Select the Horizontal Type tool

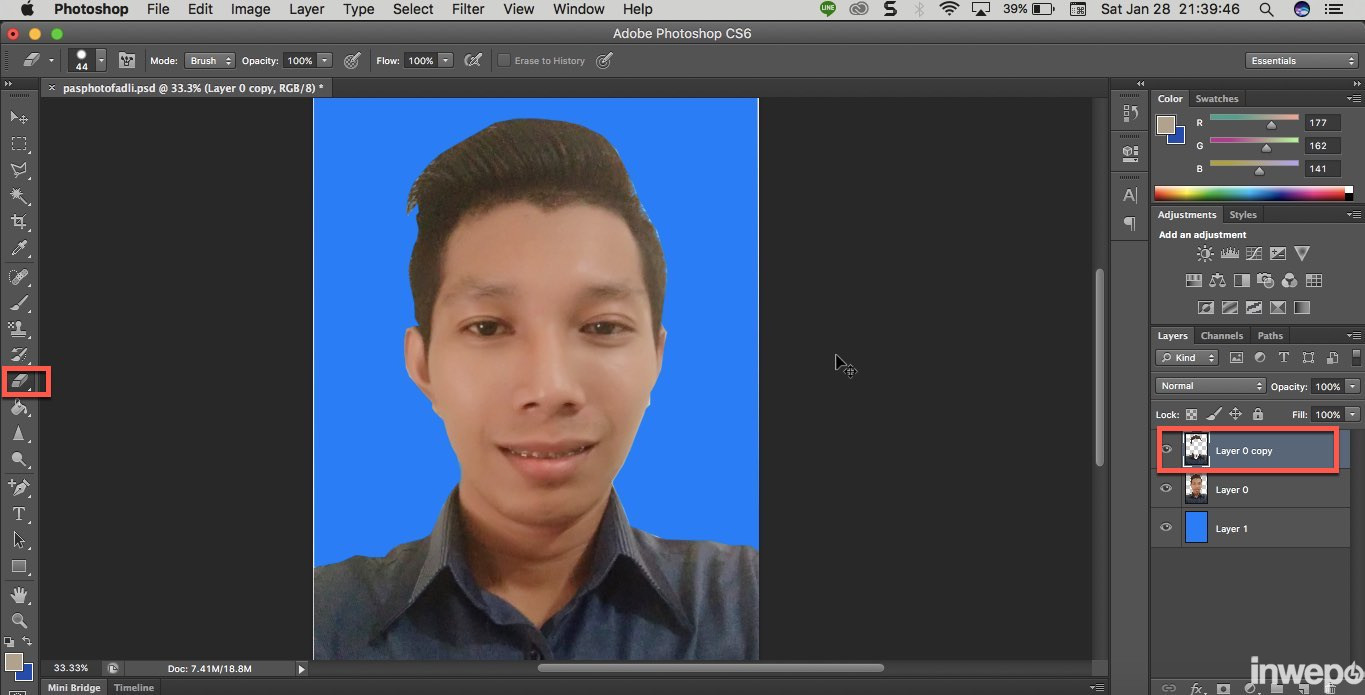(19, 514)
